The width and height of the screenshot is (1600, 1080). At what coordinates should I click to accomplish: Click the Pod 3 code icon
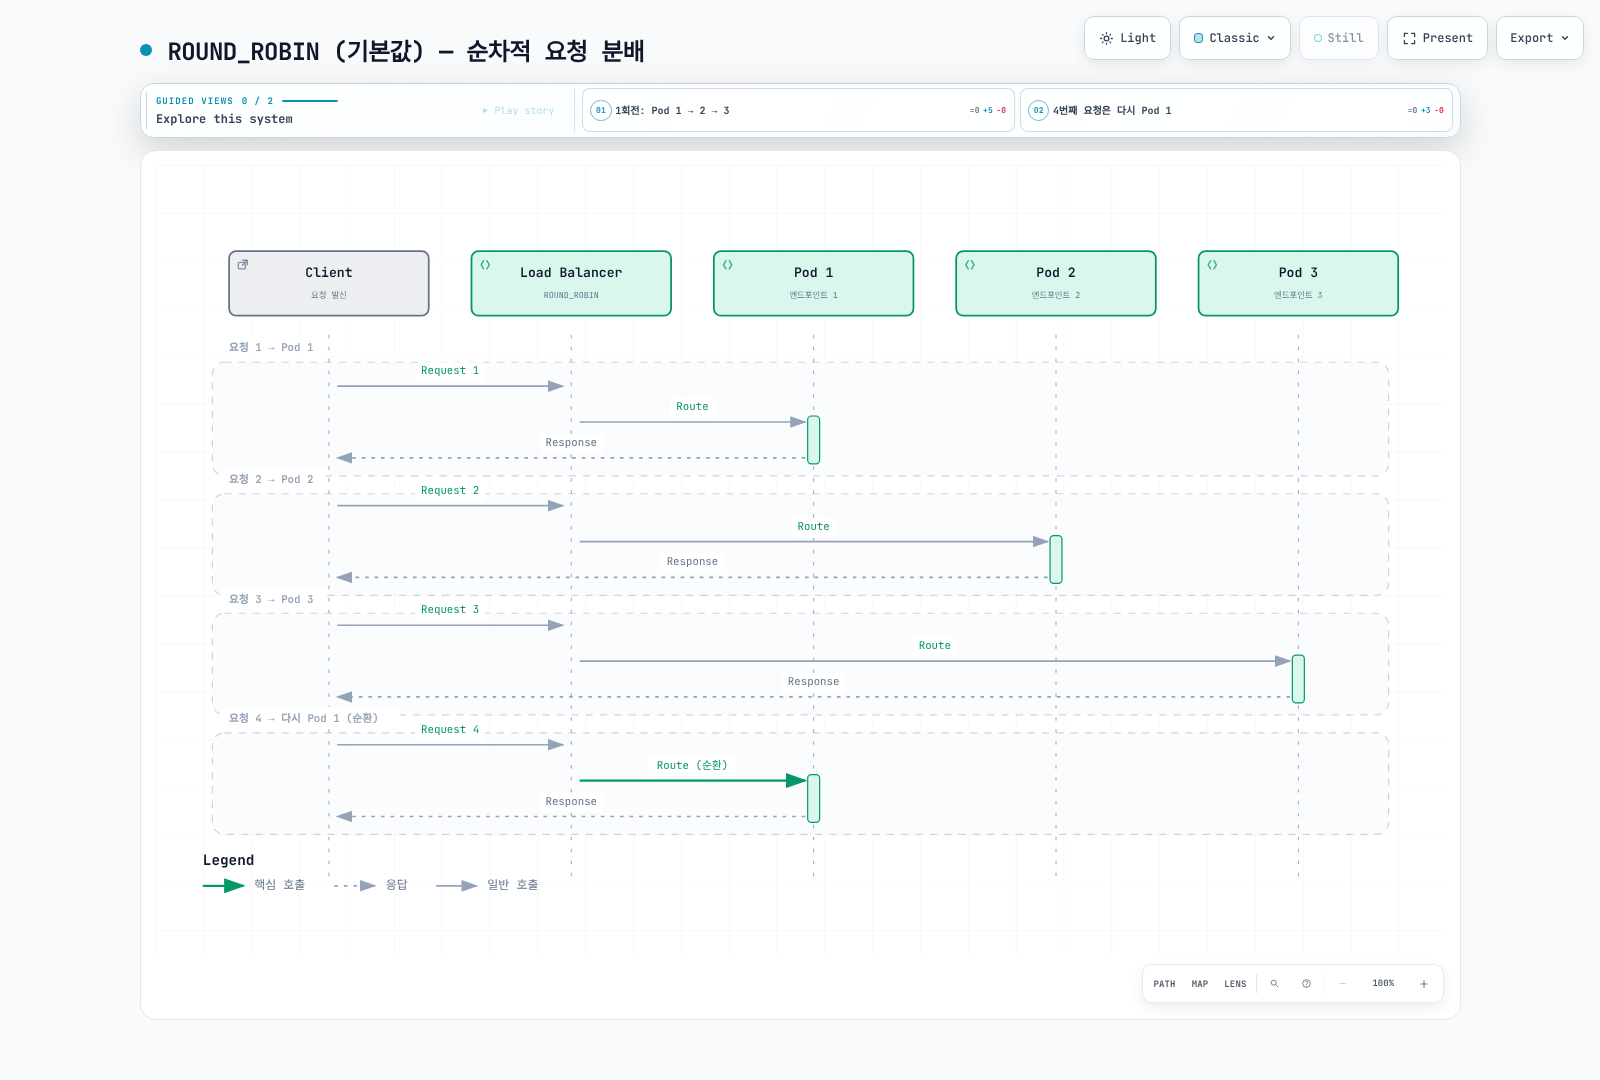(1212, 265)
